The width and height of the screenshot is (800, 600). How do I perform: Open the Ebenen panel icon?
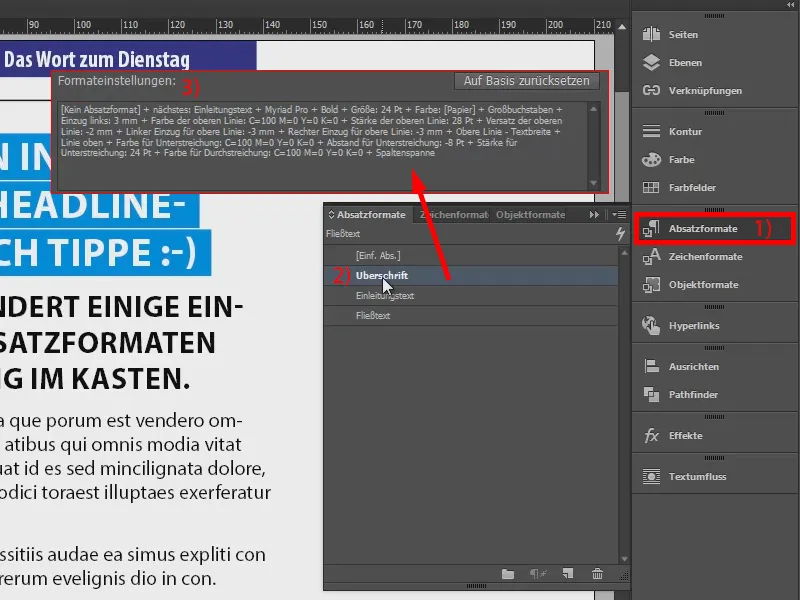(651, 62)
